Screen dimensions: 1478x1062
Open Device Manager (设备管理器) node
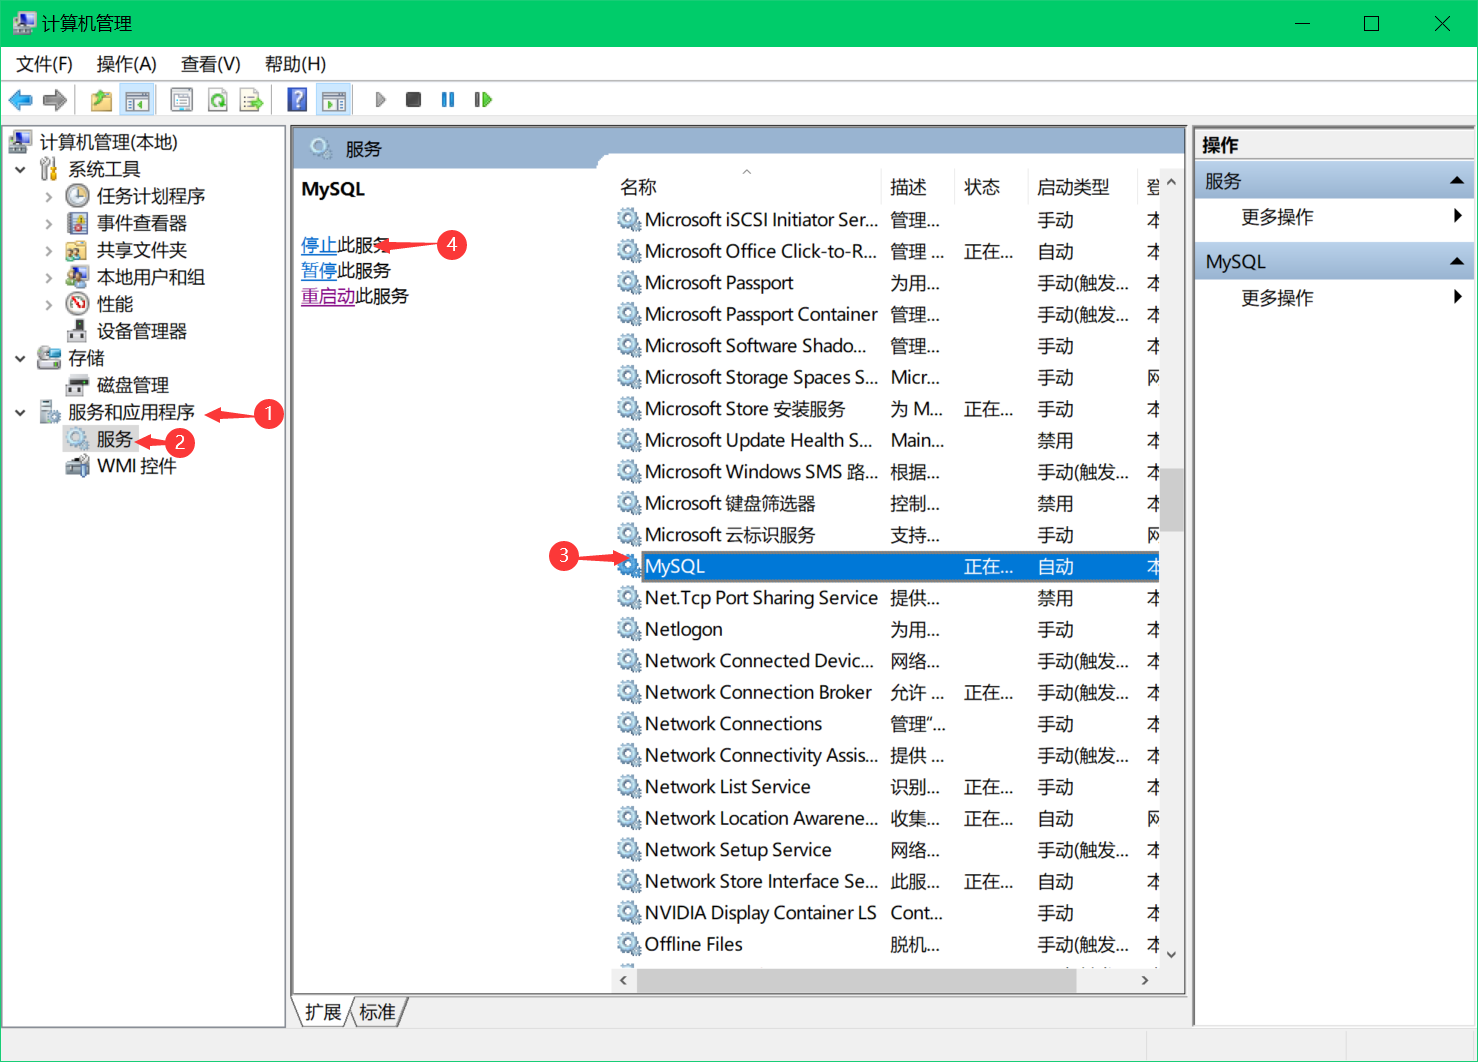[x=142, y=331]
